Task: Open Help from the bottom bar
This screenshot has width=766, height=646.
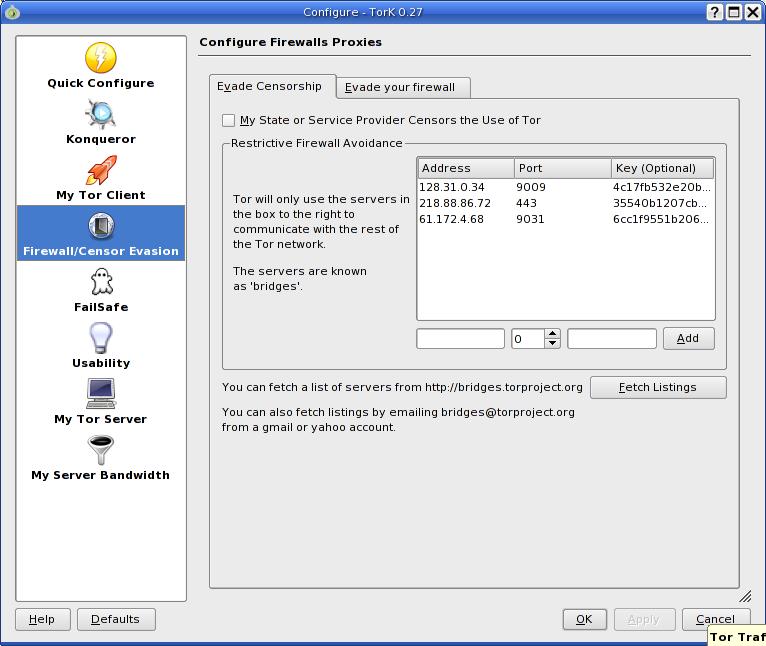Action: click(43, 620)
